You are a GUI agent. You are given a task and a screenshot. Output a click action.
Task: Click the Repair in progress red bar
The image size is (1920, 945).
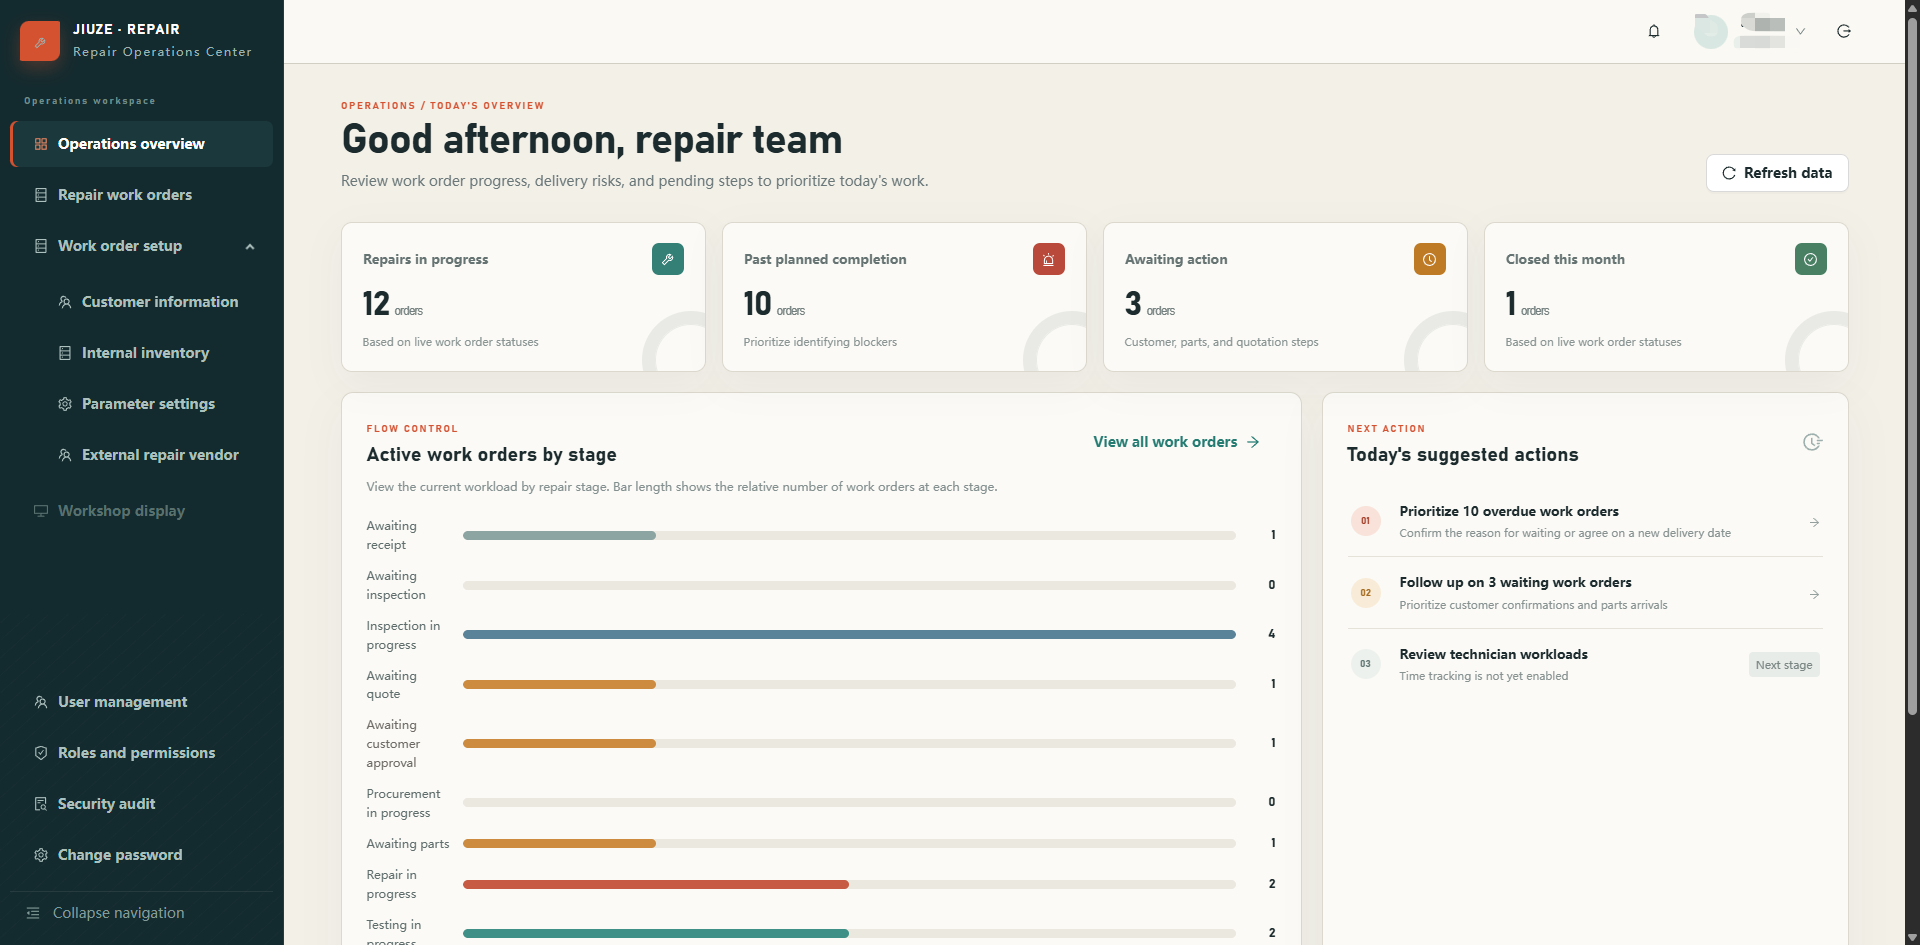pos(656,884)
